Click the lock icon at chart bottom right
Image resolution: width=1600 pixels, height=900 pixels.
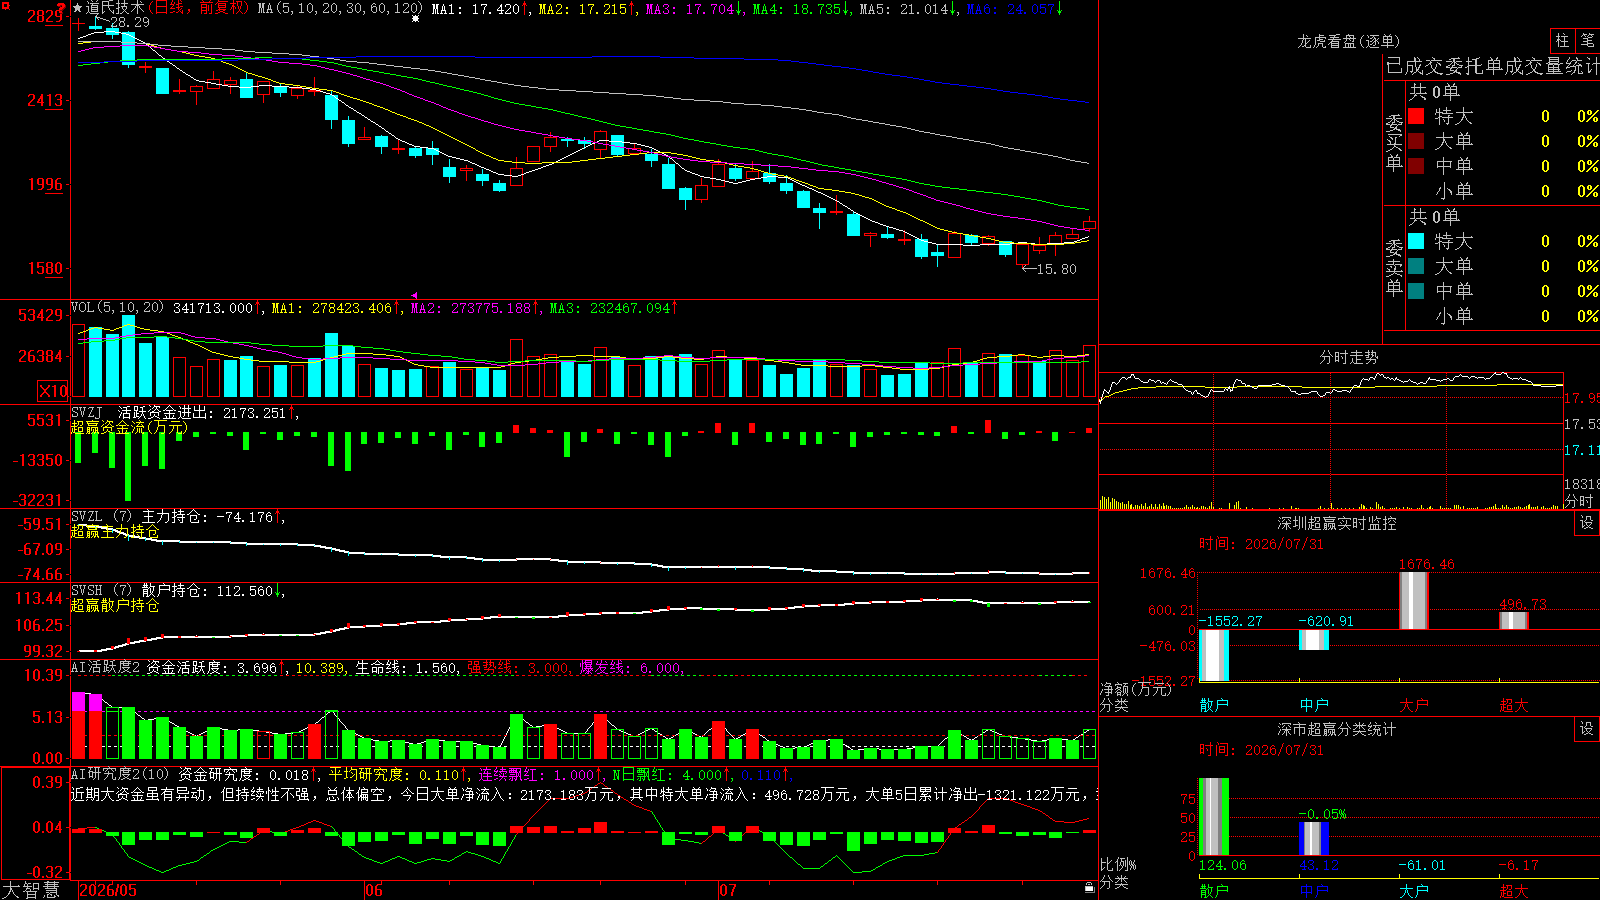(x=1089, y=887)
